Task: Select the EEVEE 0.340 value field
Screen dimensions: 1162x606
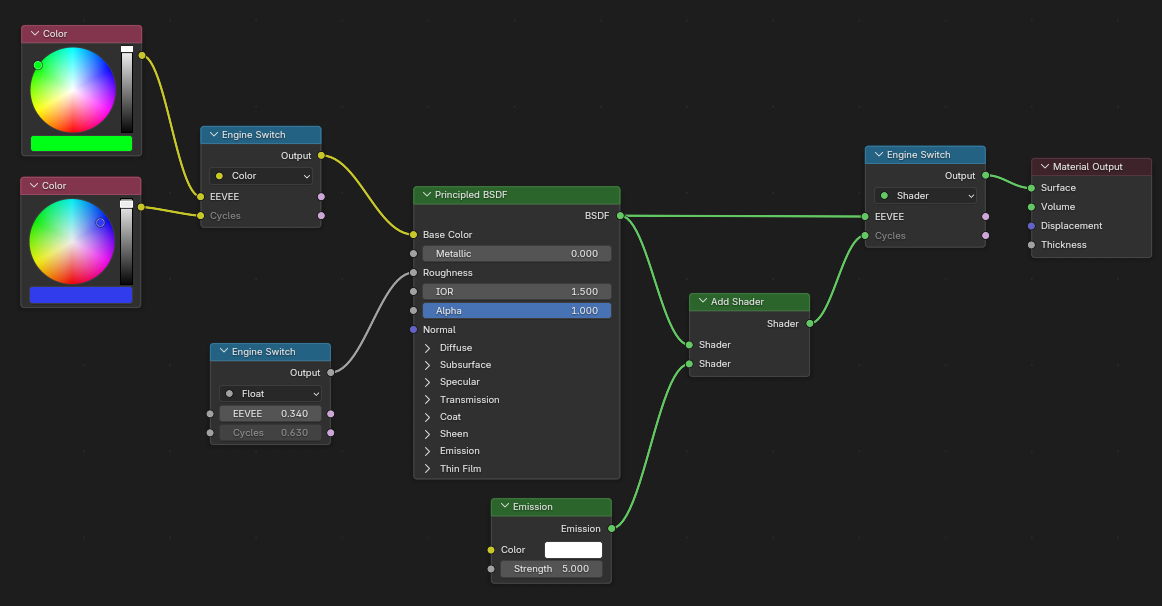Action: pyautogui.click(x=270, y=413)
